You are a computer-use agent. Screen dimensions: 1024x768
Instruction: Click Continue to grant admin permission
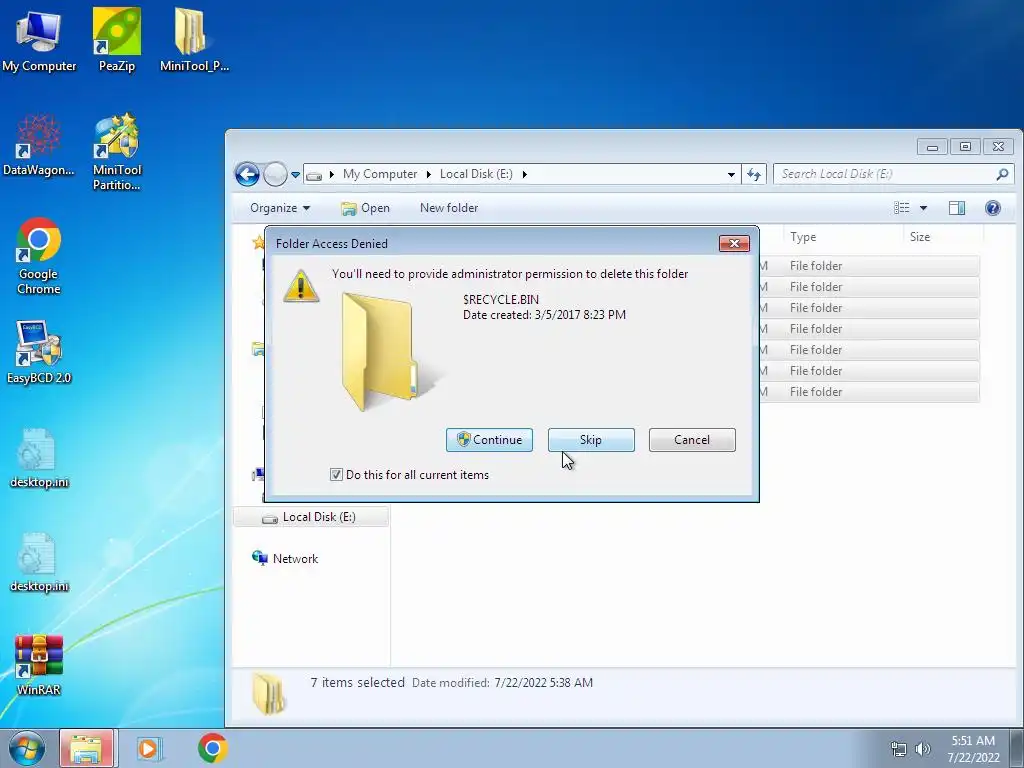pyautogui.click(x=489, y=440)
